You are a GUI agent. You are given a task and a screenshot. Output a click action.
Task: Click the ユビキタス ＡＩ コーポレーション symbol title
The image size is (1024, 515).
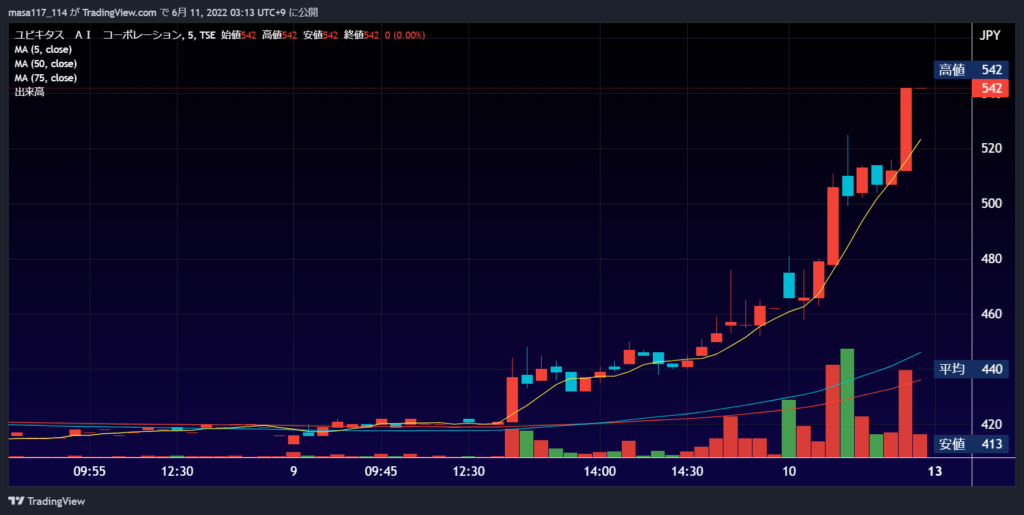97,35
